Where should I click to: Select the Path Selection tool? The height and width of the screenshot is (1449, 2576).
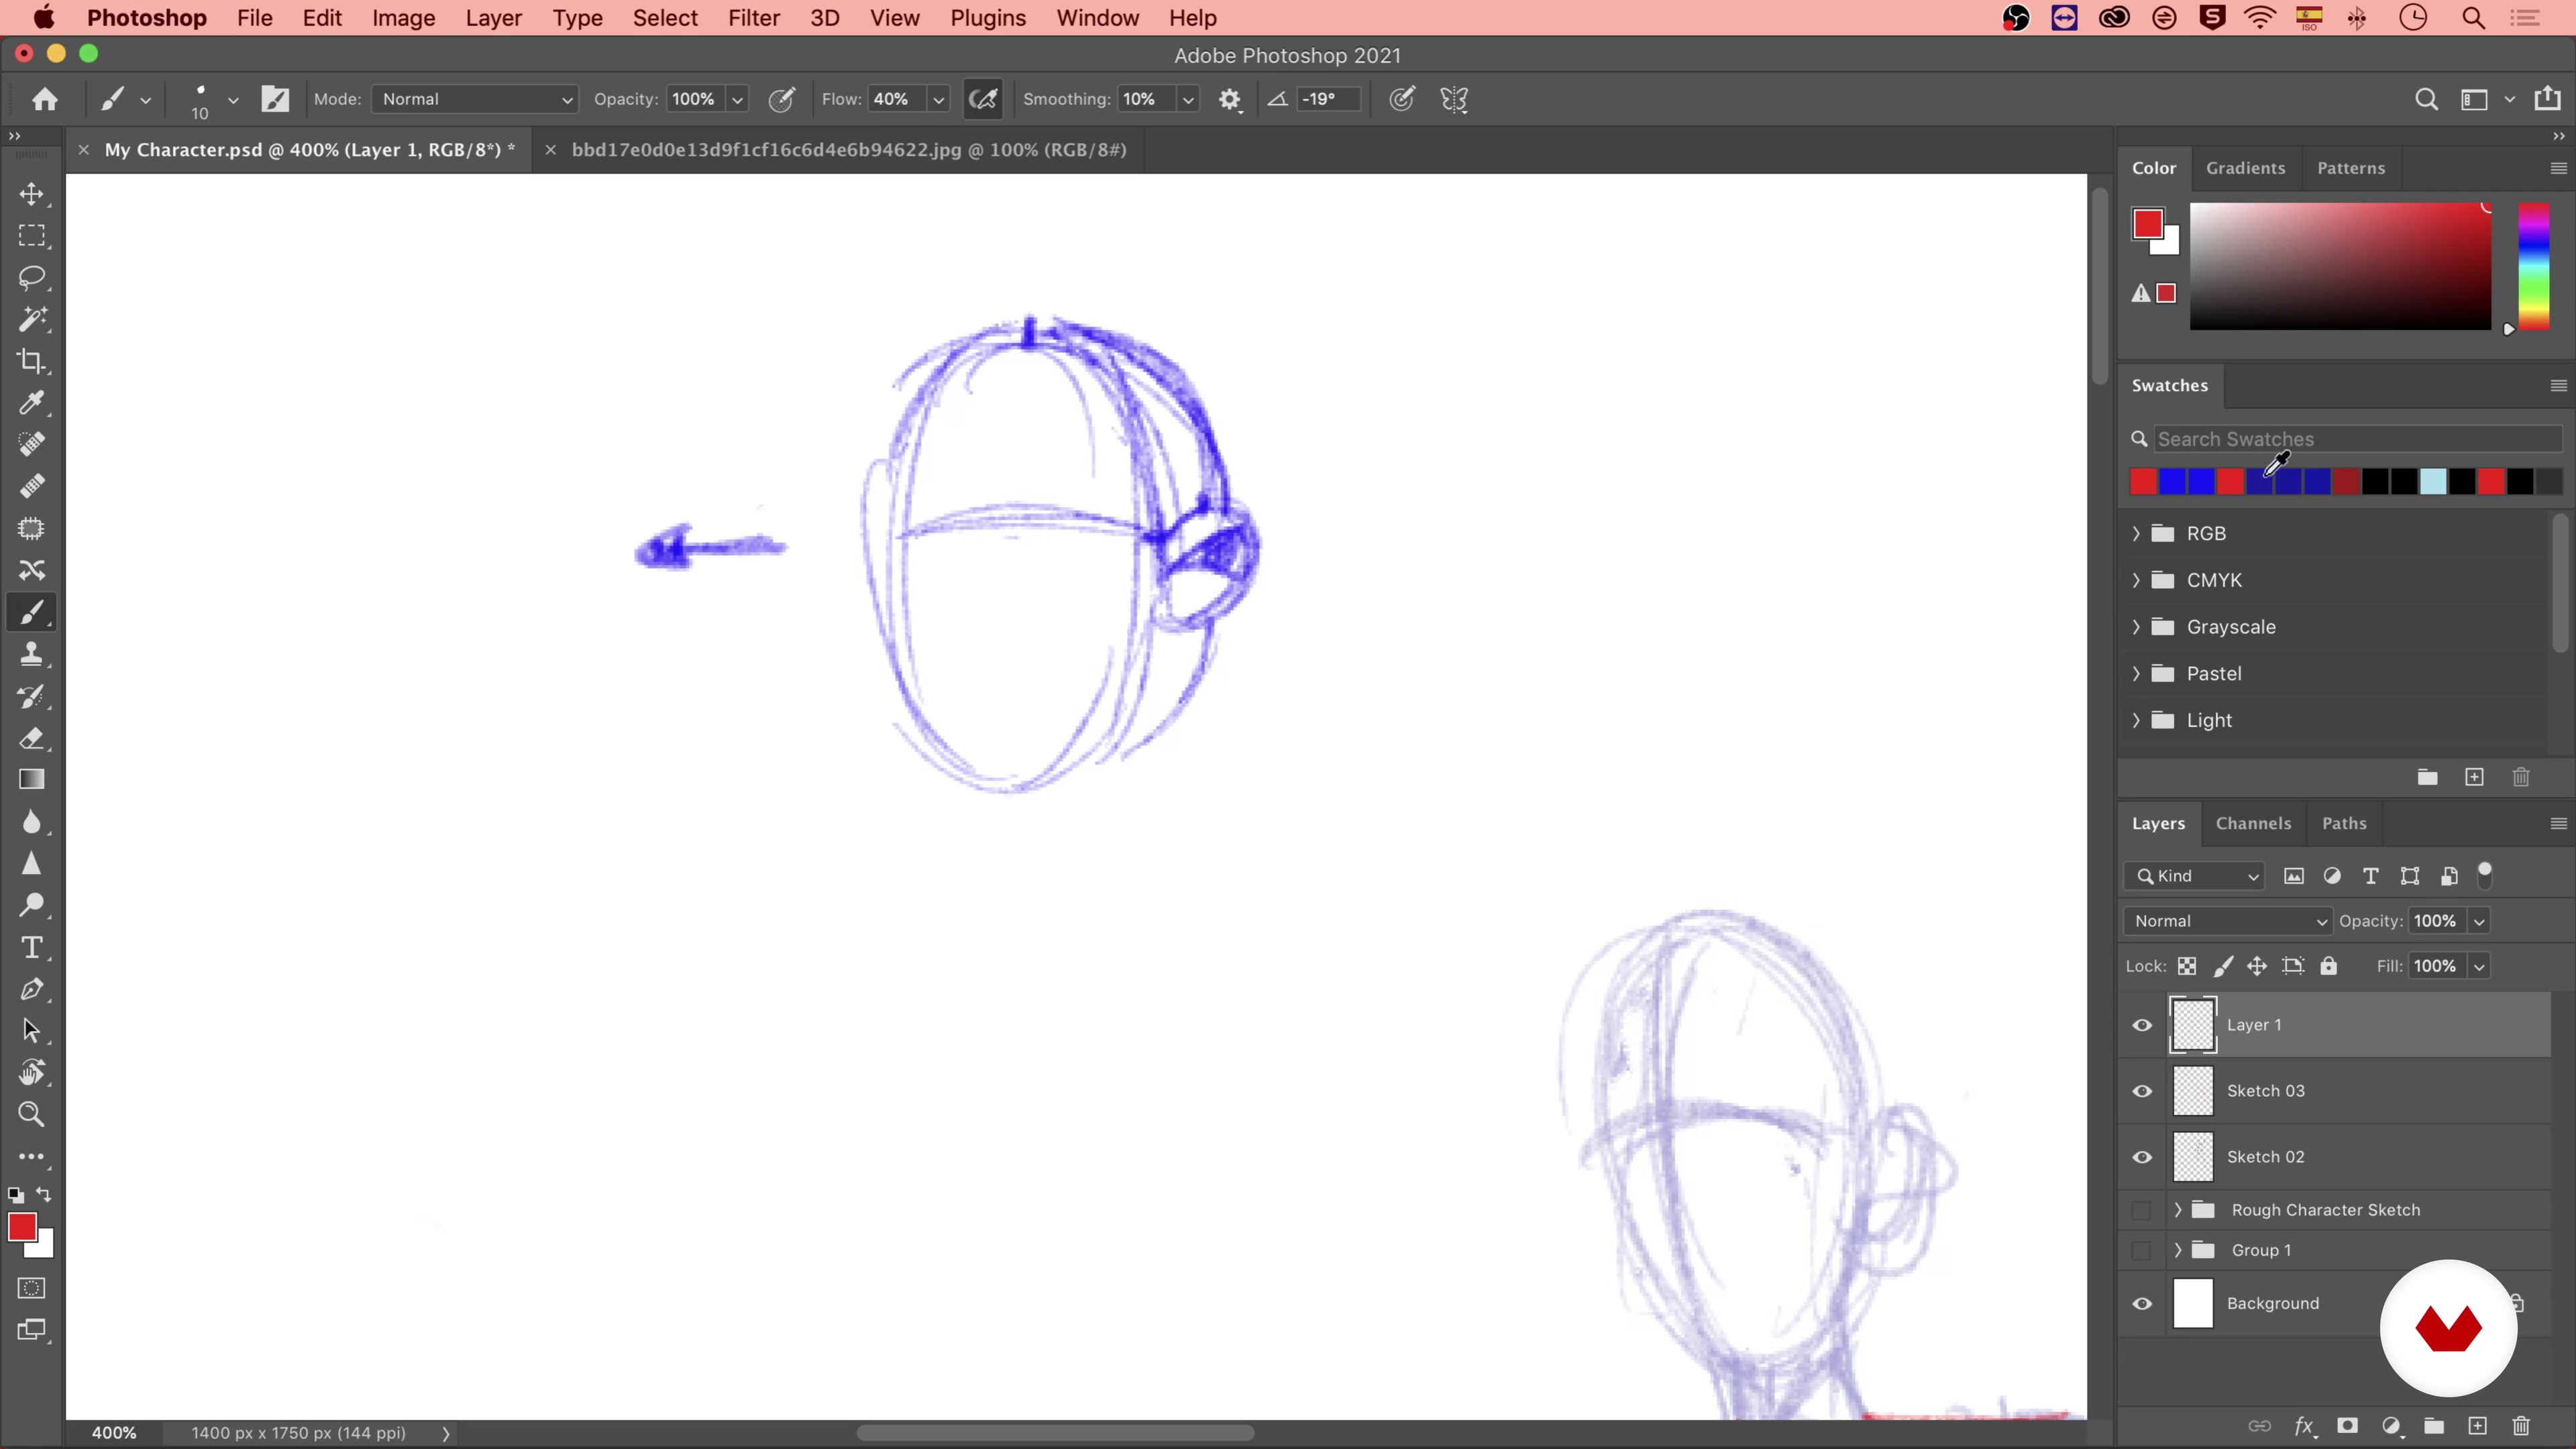coord(32,1031)
